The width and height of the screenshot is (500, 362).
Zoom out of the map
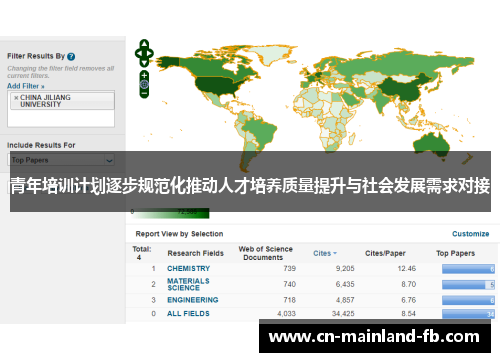point(144,94)
